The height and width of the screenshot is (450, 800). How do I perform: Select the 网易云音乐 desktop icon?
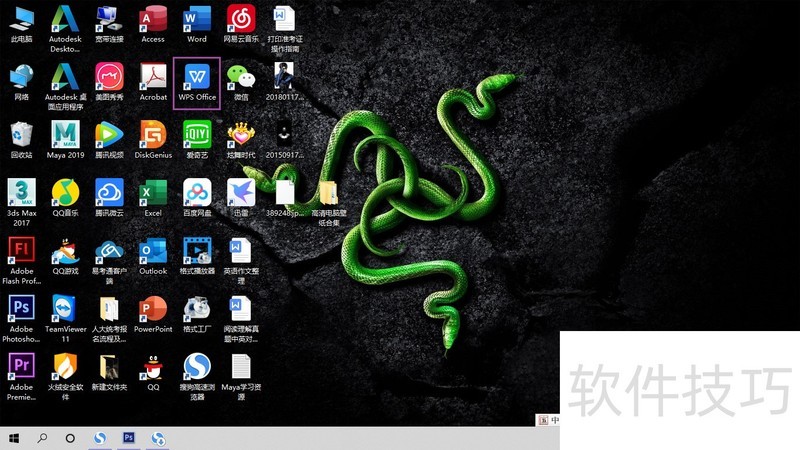pyautogui.click(x=241, y=24)
